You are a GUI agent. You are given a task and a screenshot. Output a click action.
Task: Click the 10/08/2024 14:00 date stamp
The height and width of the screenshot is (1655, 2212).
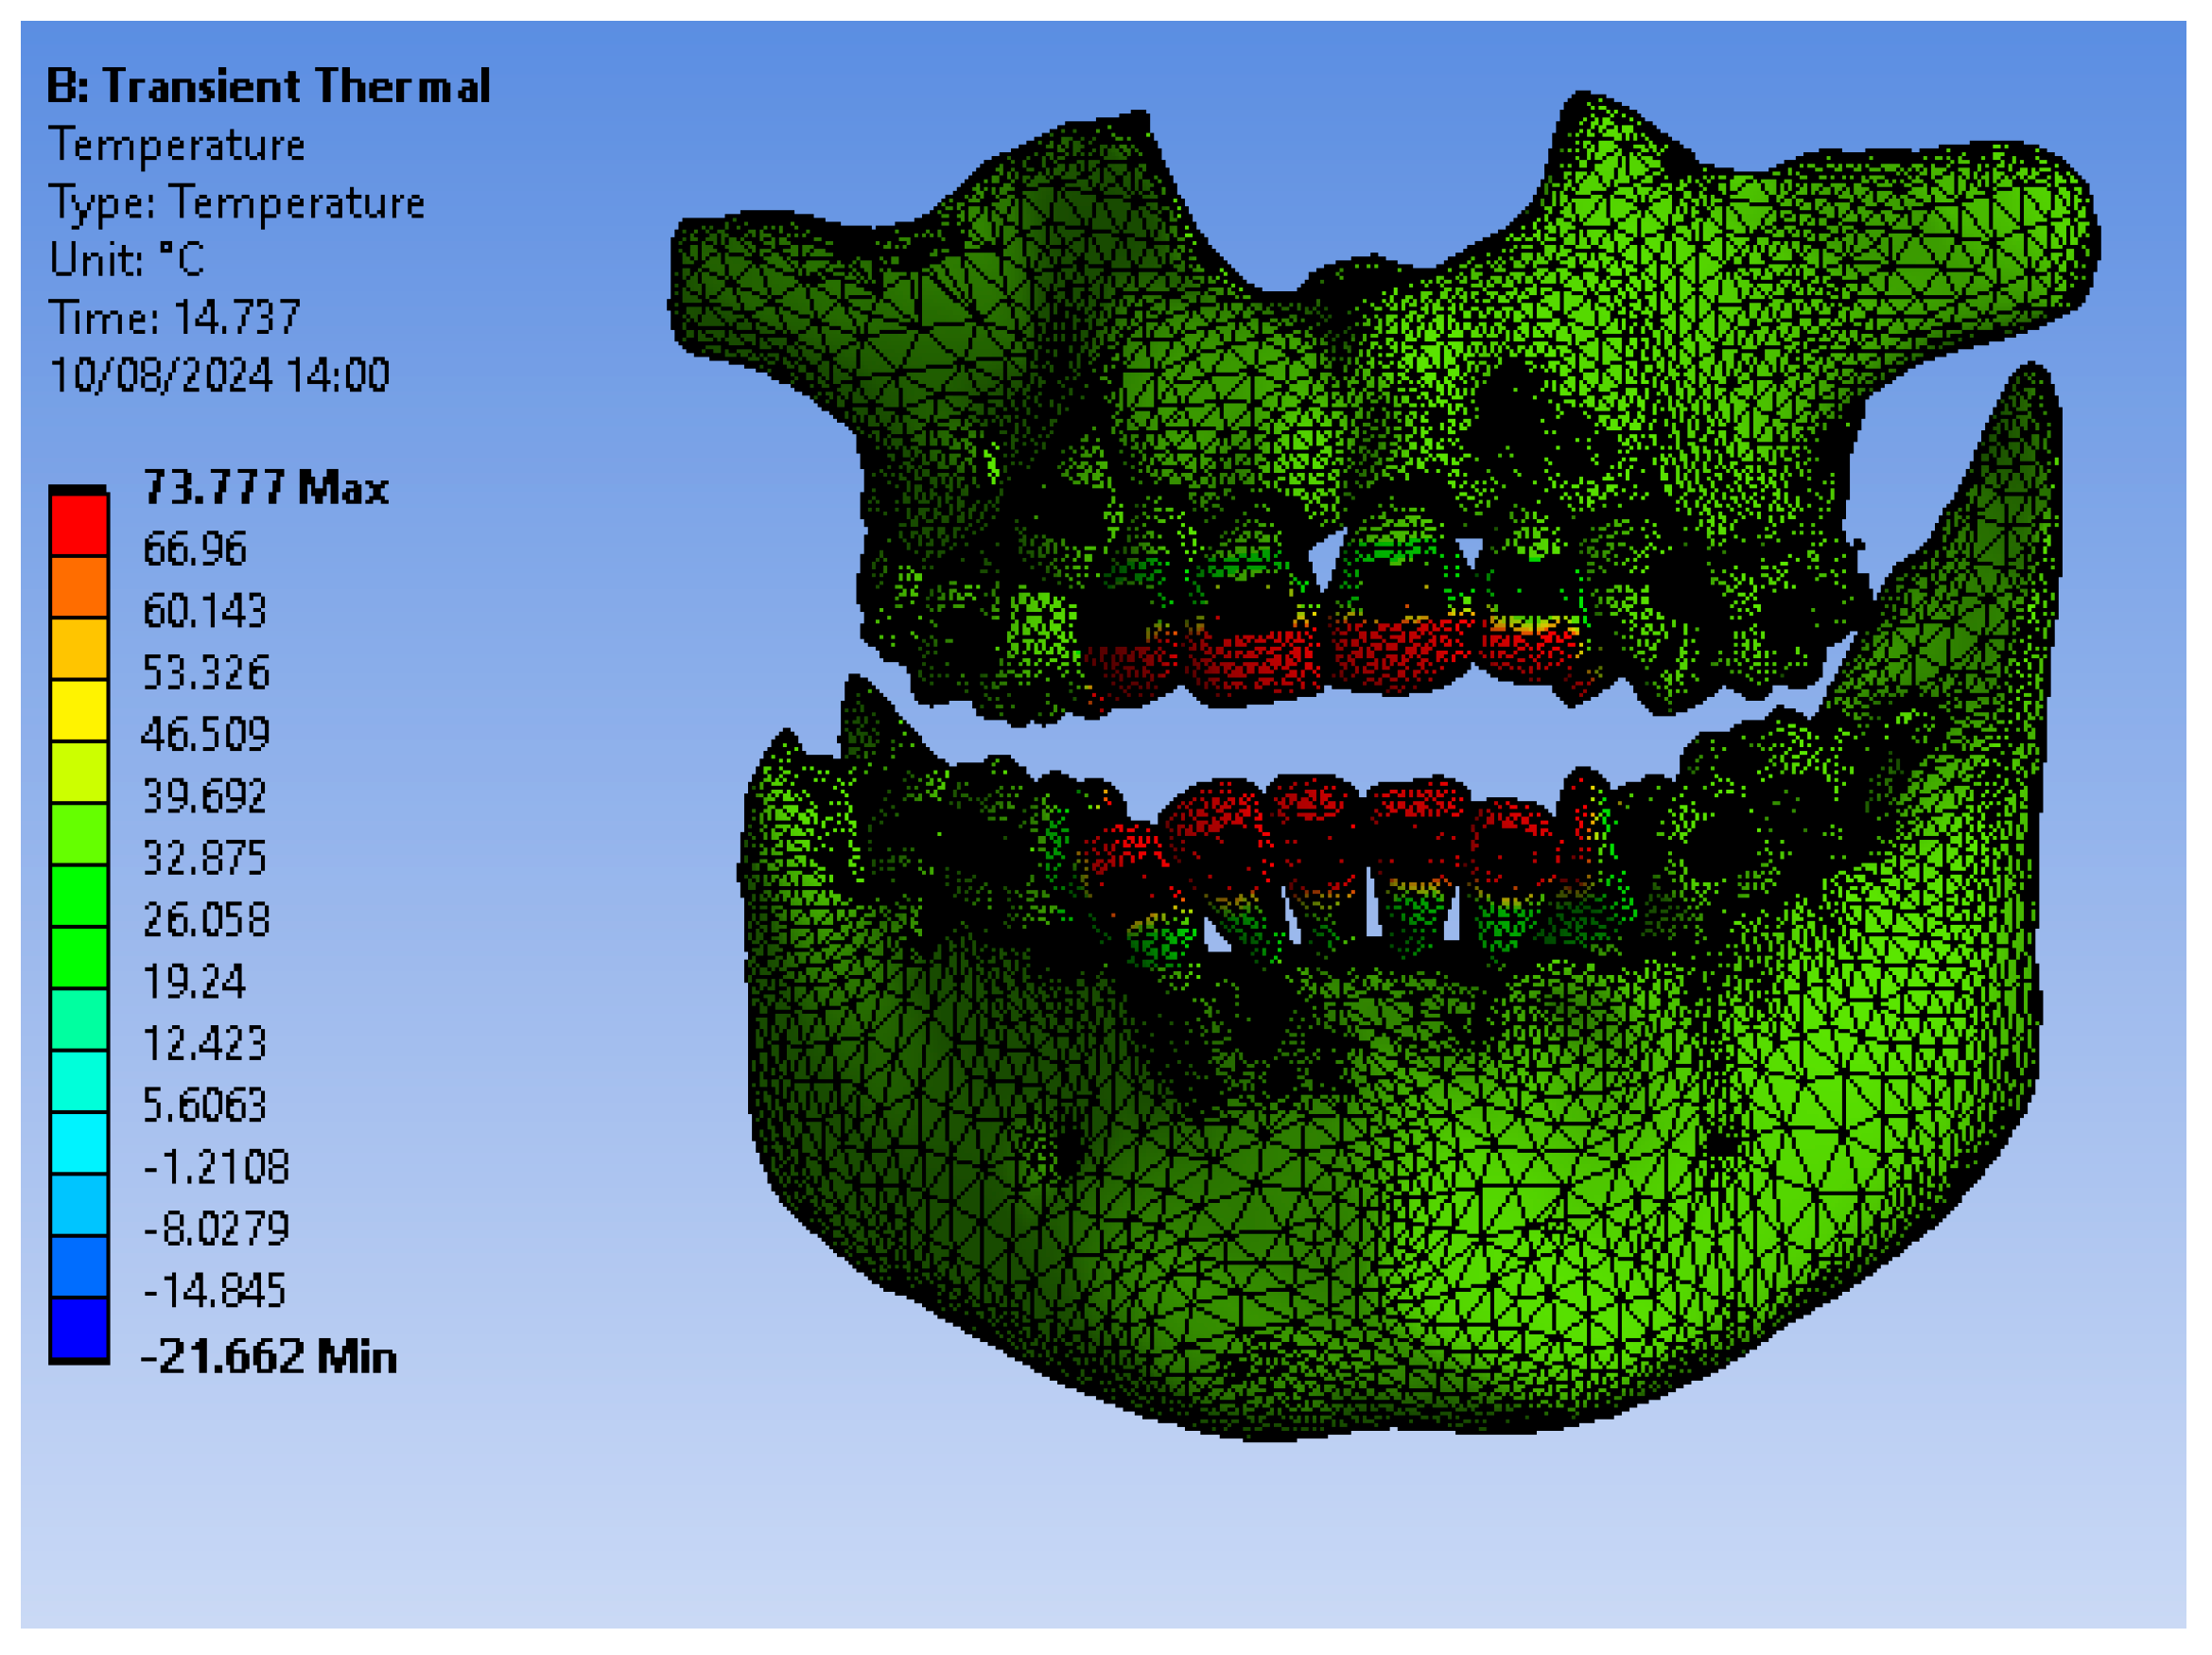pyautogui.click(x=219, y=375)
